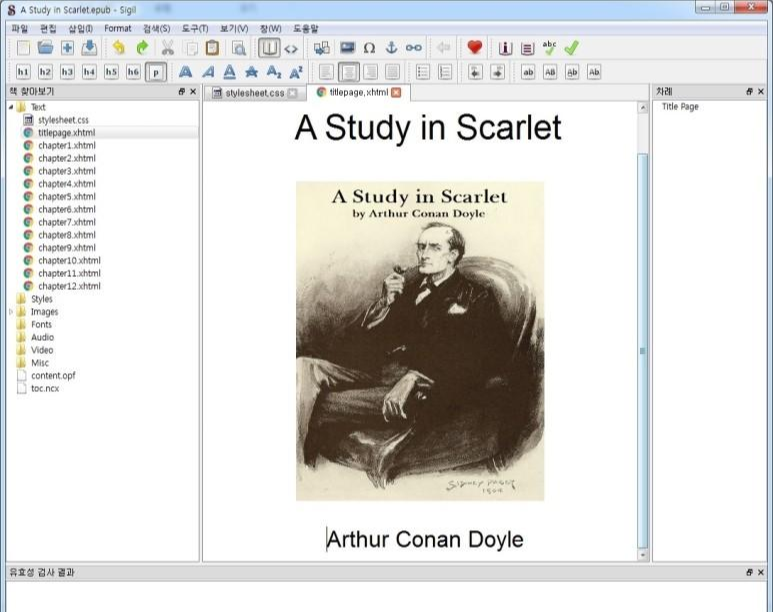
Task: Close the titlepage.xhtml tab
Action: click(396, 92)
